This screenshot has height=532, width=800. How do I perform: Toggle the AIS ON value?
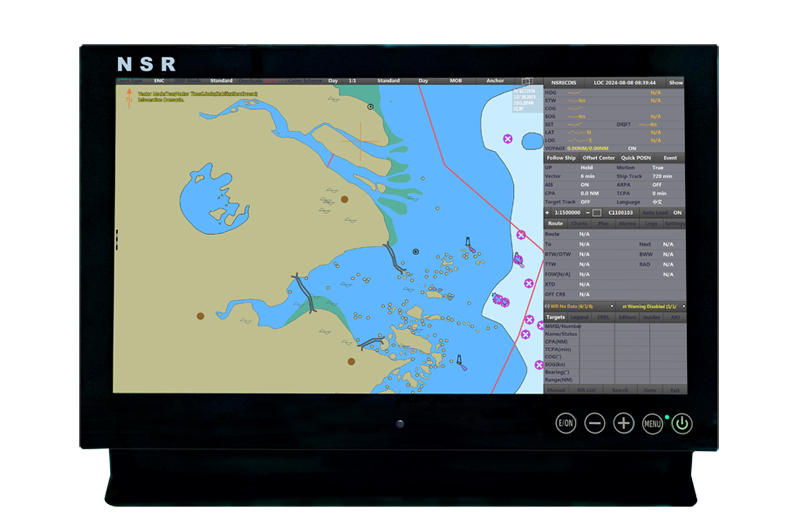[585, 185]
